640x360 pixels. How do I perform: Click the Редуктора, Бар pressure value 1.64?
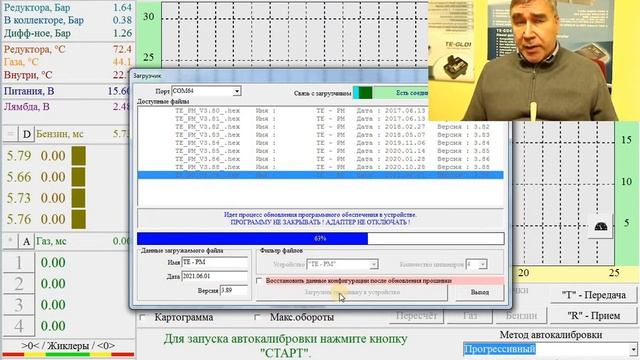coord(122,7)
